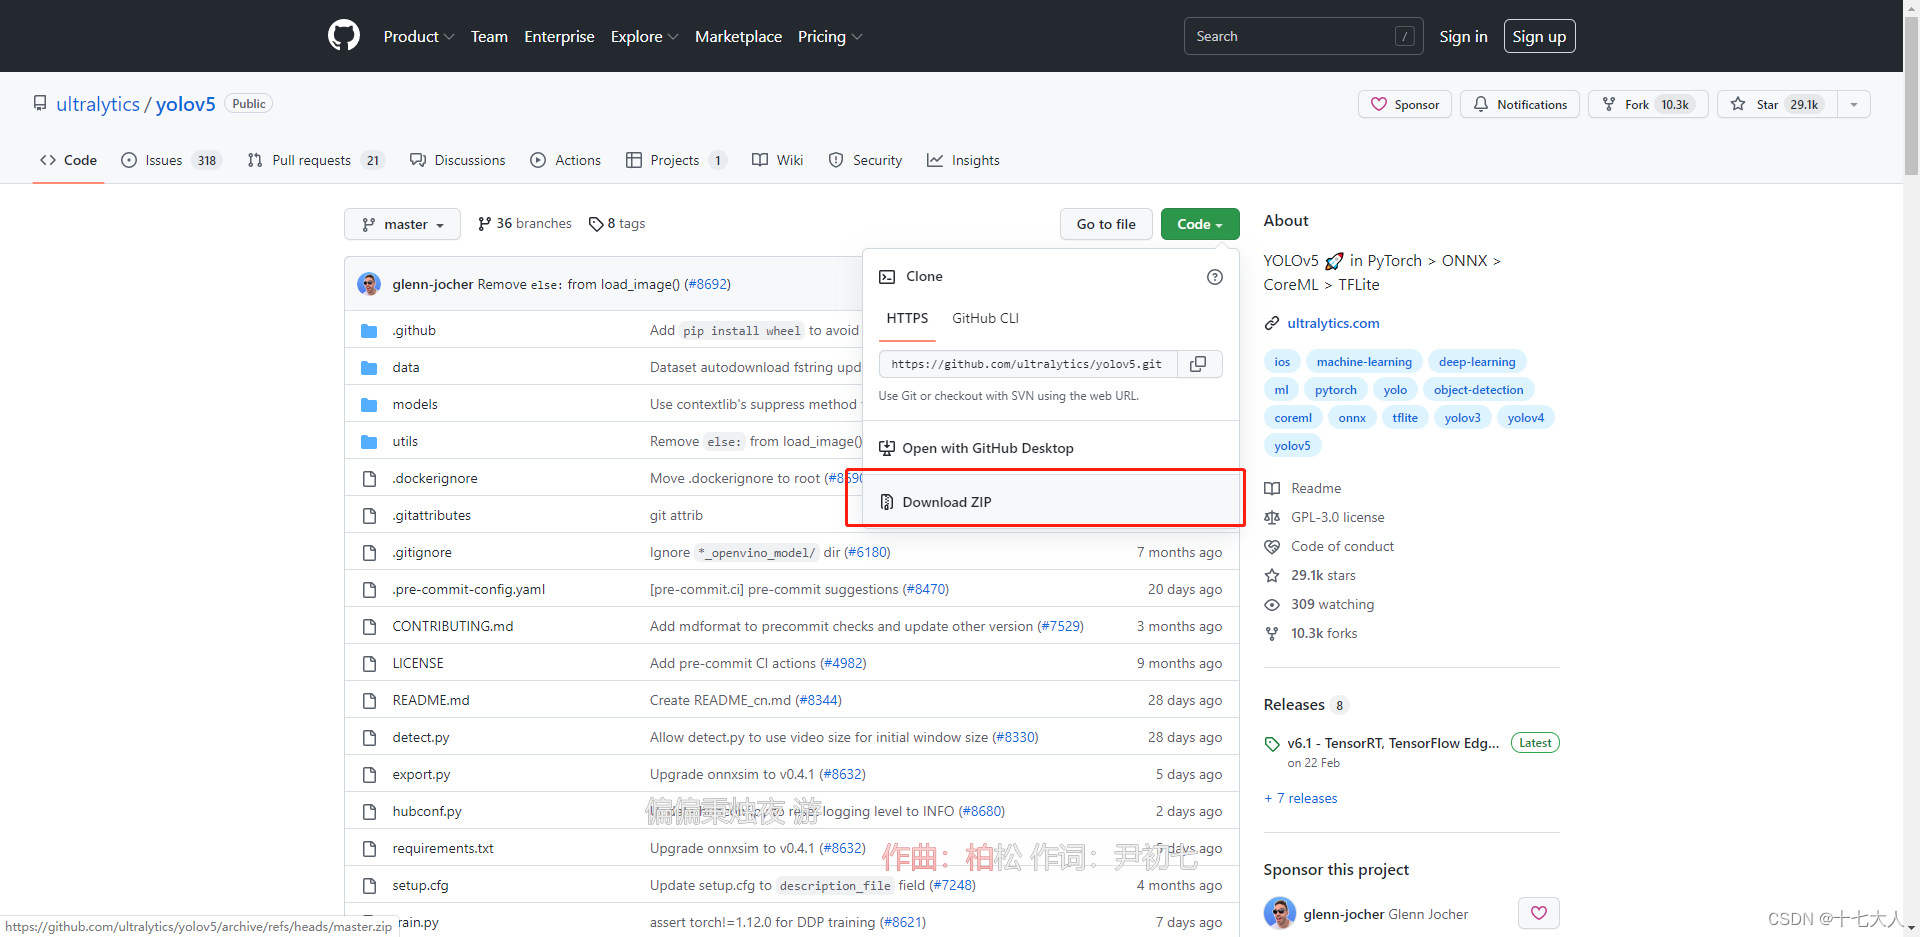Click the heart icon beside glenn-jocher sponsor
The image size is (1920, 937).
(x=1539, y=913)
